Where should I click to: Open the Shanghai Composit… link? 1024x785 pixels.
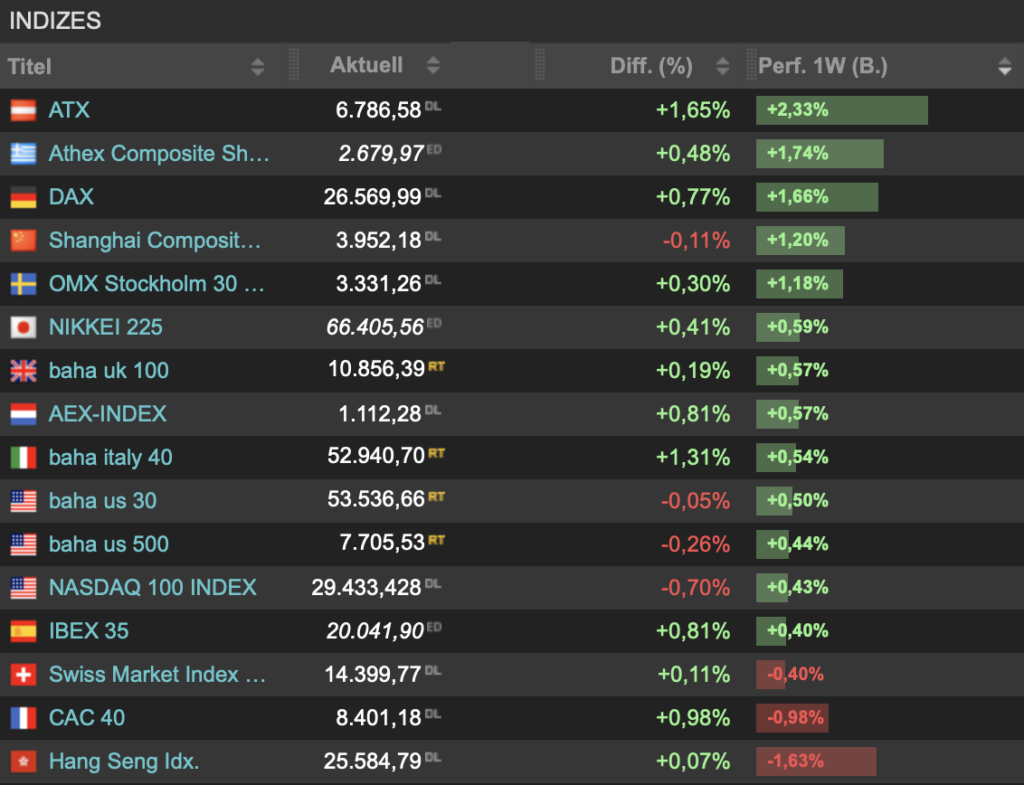click(155, 240)
